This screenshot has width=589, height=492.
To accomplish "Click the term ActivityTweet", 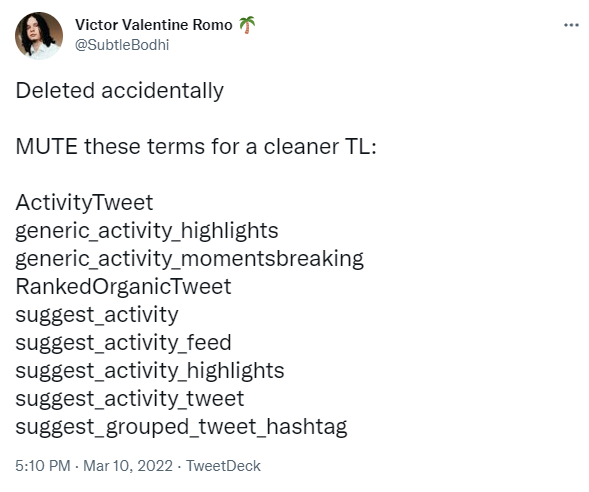I will (84, 203).
